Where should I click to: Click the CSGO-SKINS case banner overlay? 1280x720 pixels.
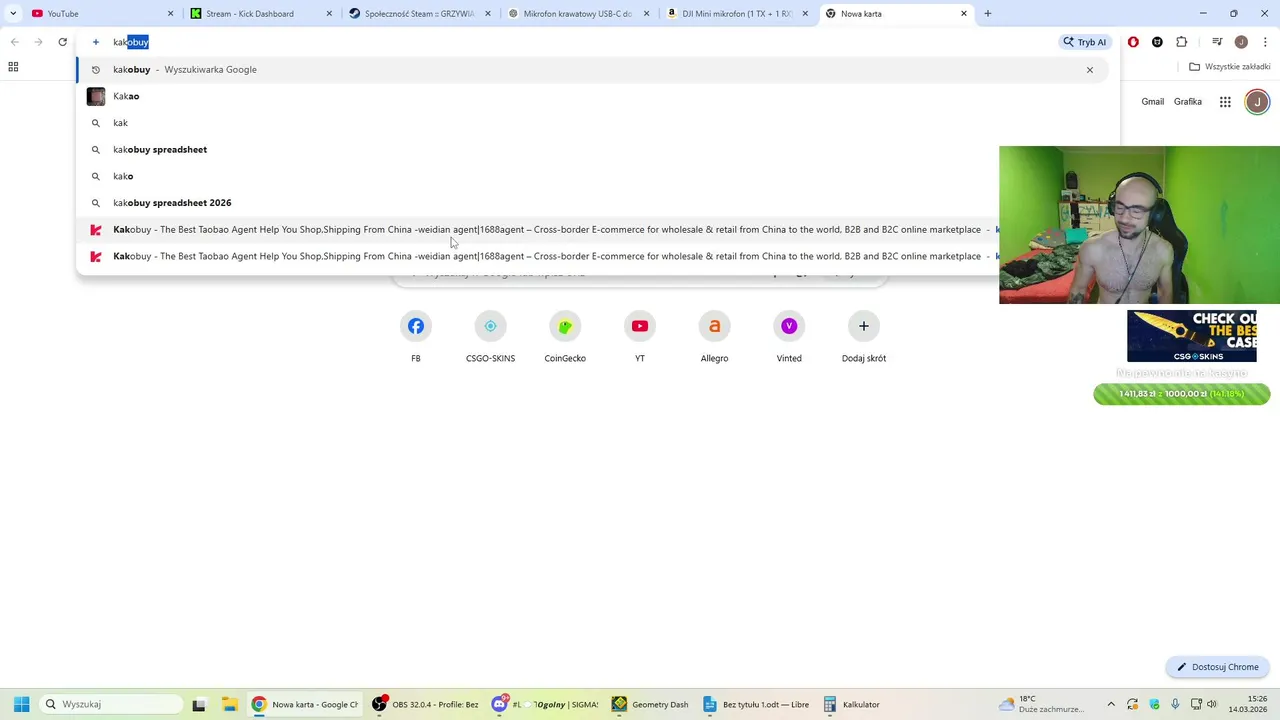click(1192, 336)
